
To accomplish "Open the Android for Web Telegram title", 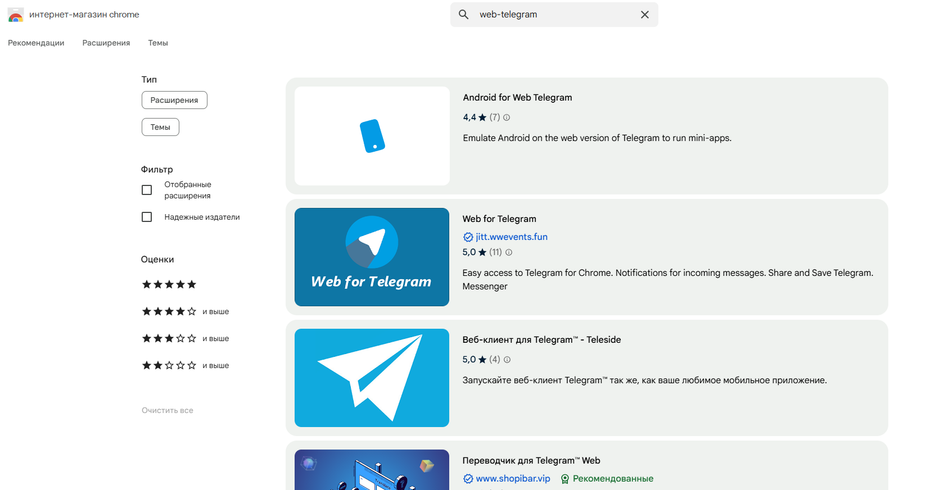I will click(x=517, y=98).
